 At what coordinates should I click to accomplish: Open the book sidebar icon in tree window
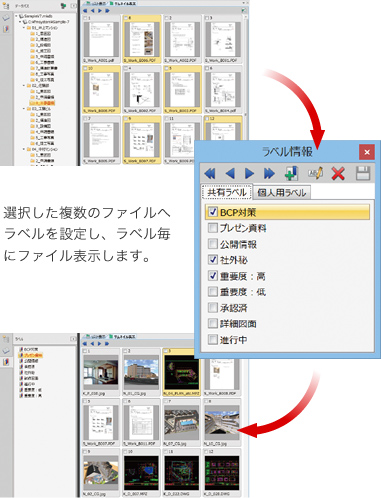coord(6,17)
